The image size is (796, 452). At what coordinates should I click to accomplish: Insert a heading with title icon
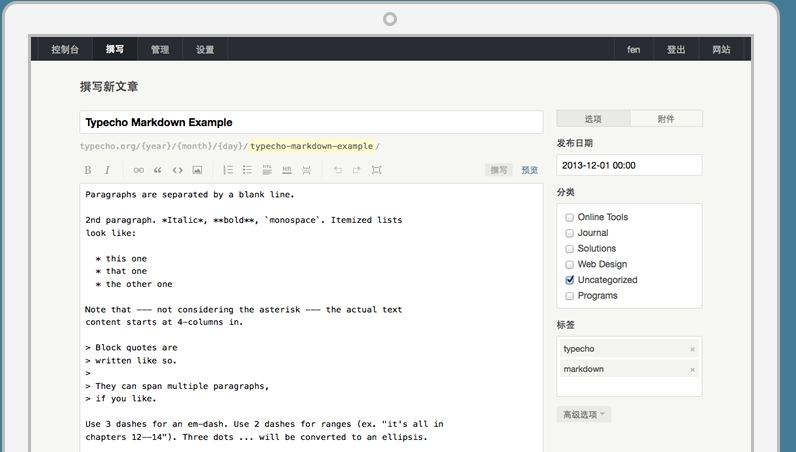click(267, 170)
